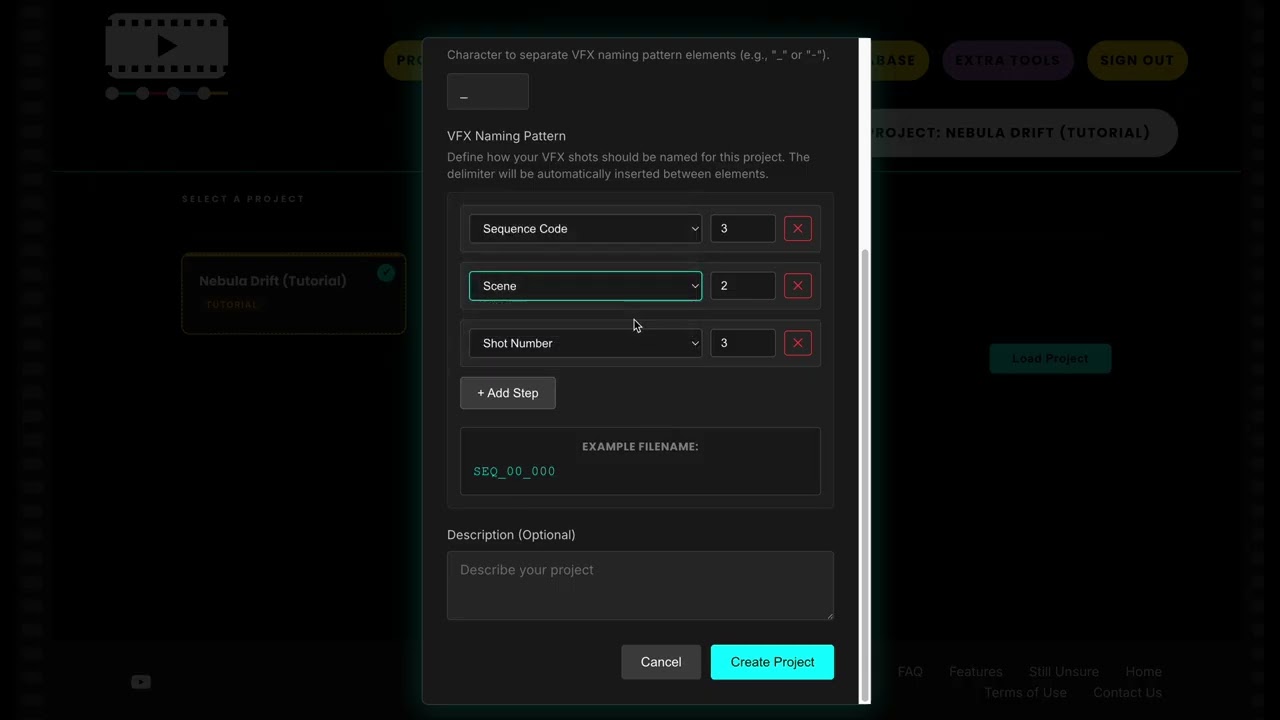The width and height of the screenshot is (1280, 720).
Task: Click the SEQ_00_000 example filename
Action: 514,471
